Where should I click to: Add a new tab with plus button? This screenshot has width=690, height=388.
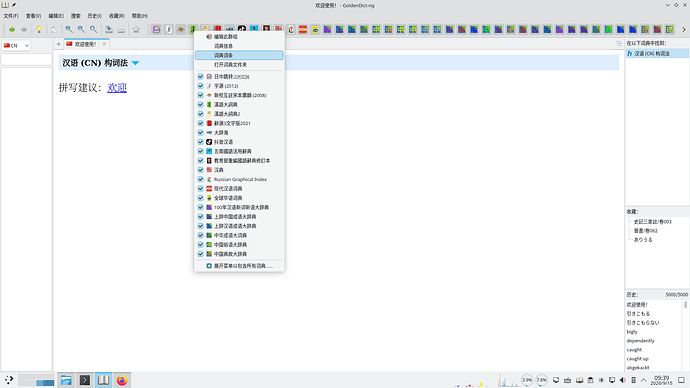[59, 44]
